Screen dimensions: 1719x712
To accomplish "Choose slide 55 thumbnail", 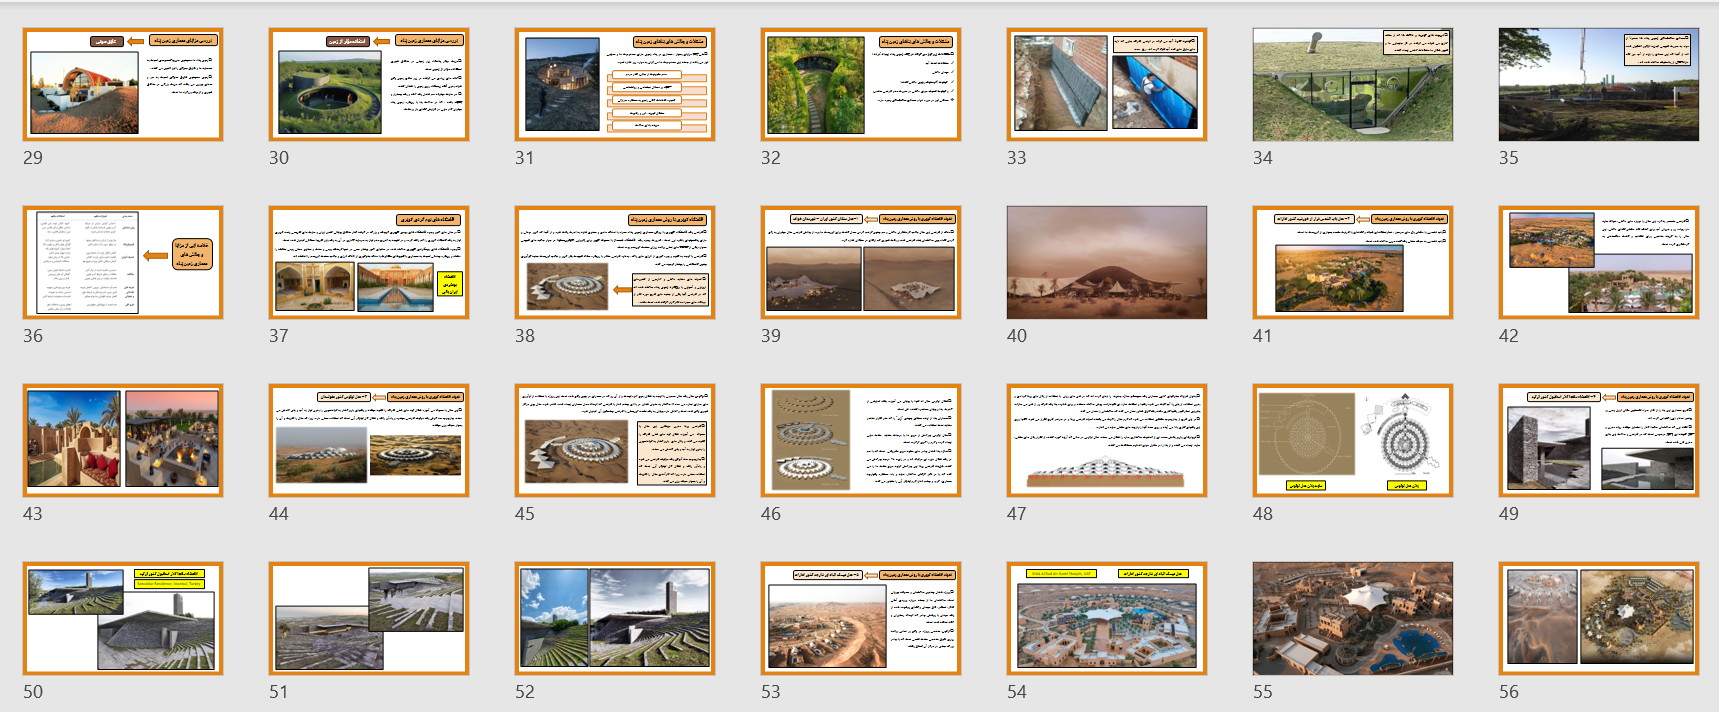I will (1353, 618).
